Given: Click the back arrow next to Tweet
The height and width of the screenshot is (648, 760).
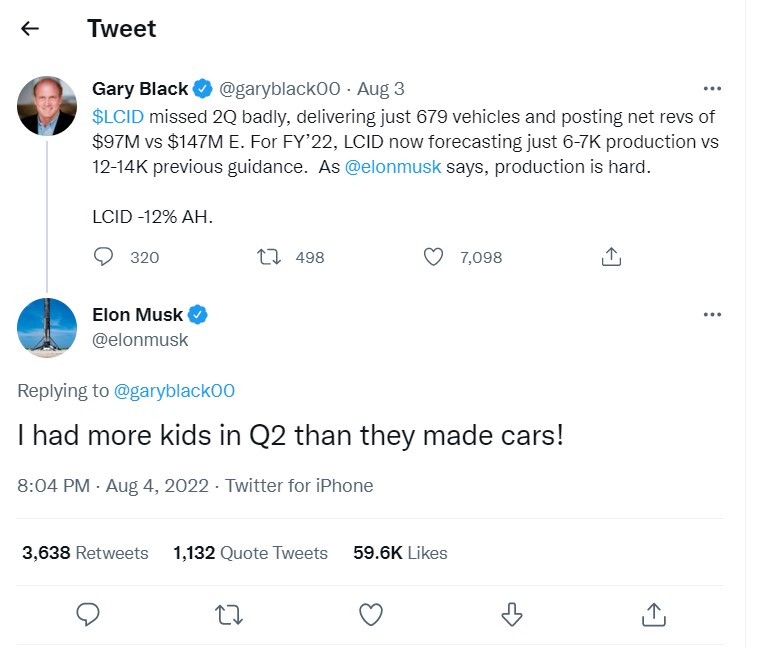Looking at the screenshot, I should [x=30, y=28].
